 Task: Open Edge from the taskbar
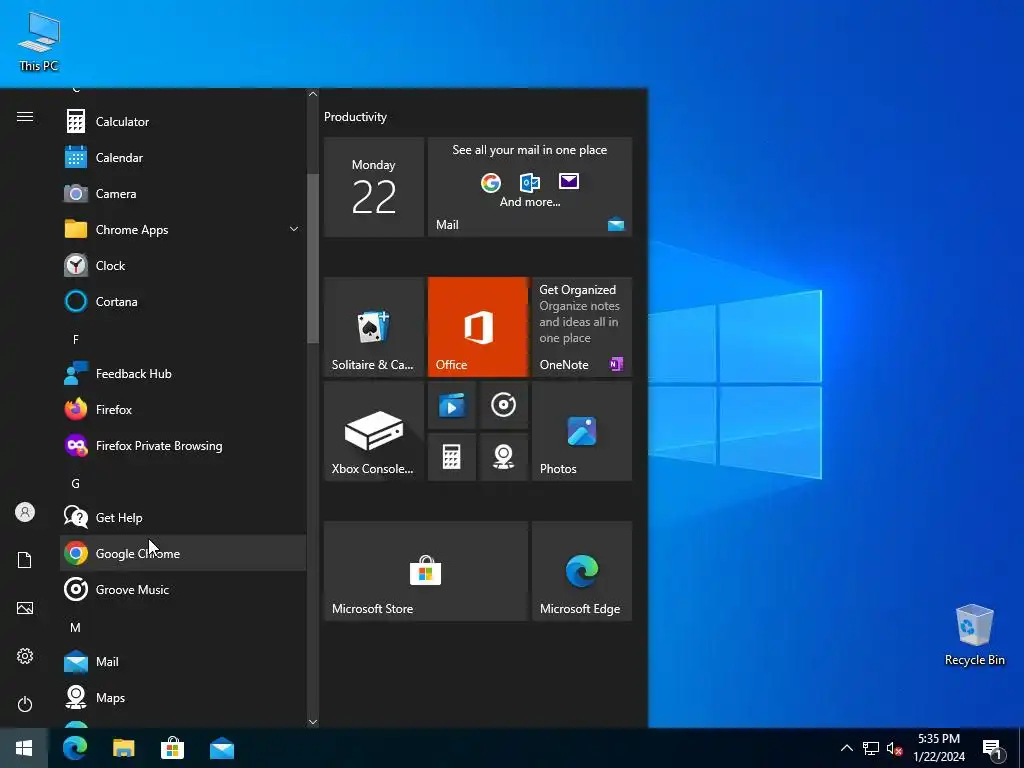point(74,748)
